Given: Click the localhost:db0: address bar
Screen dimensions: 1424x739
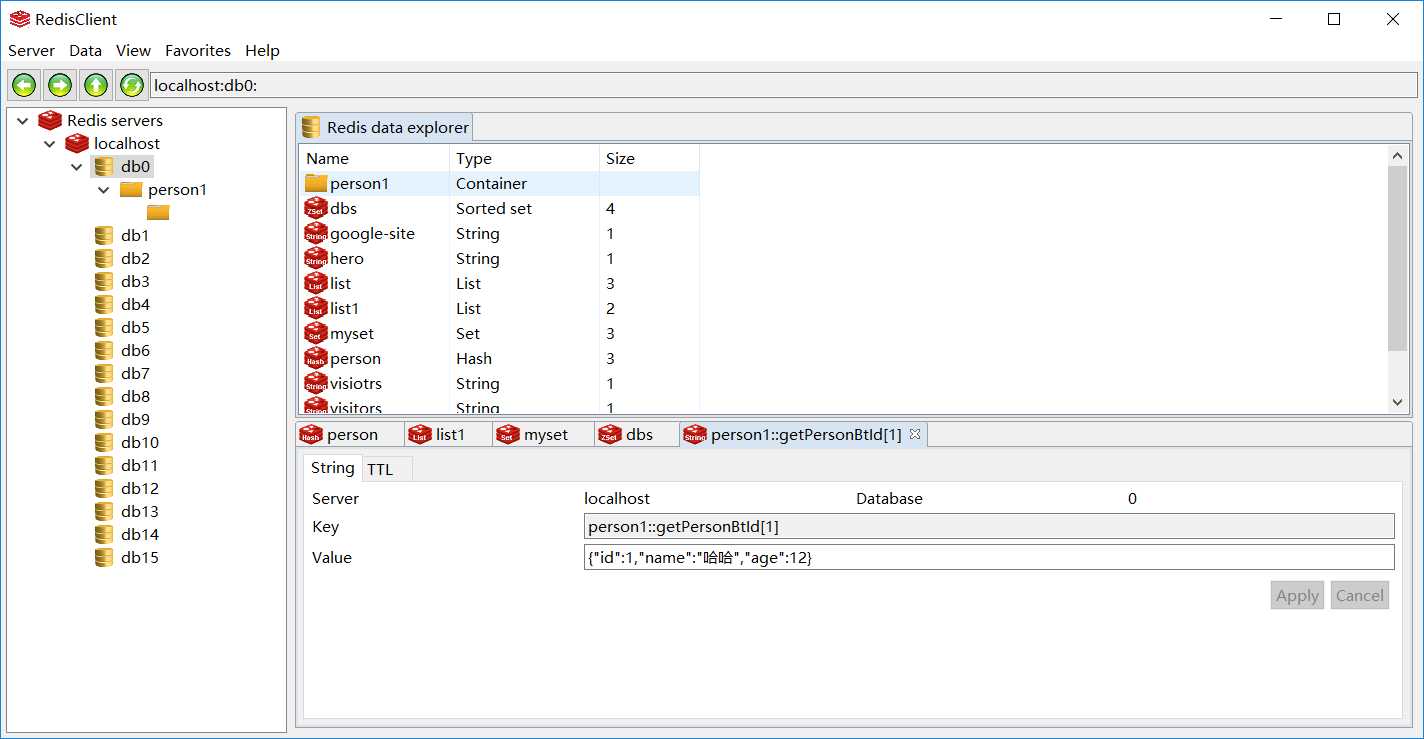Looking at the screenshot, I should pos(784,85).
